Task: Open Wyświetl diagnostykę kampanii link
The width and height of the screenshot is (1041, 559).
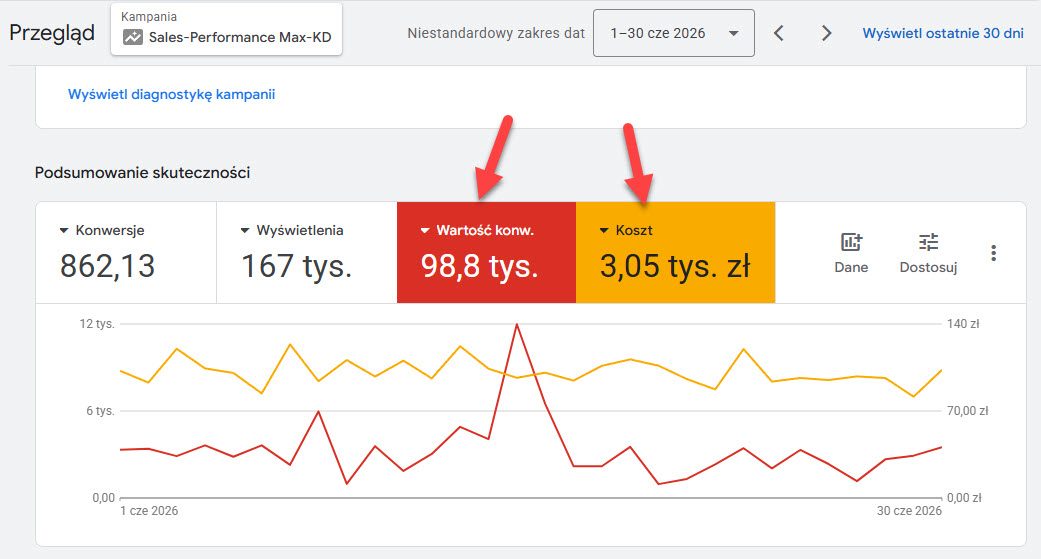Action: tap(171, 94)
